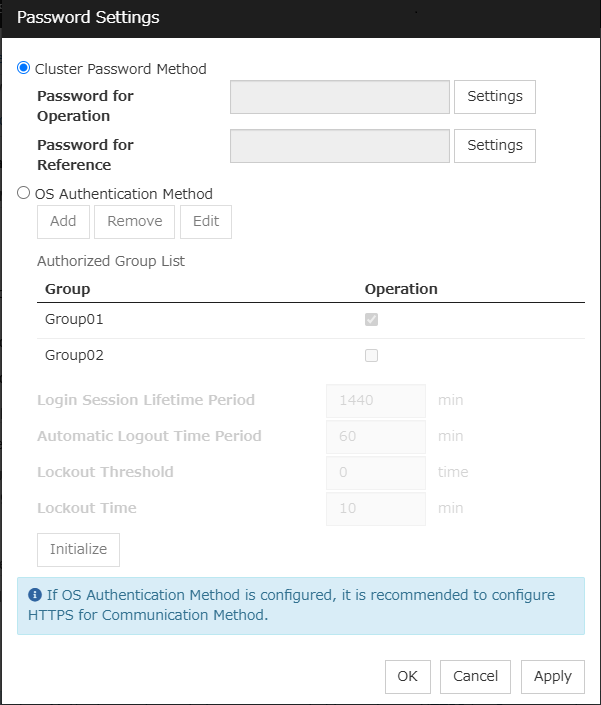Click Automatic Logout Time Period field

click(x=376, y=436)
